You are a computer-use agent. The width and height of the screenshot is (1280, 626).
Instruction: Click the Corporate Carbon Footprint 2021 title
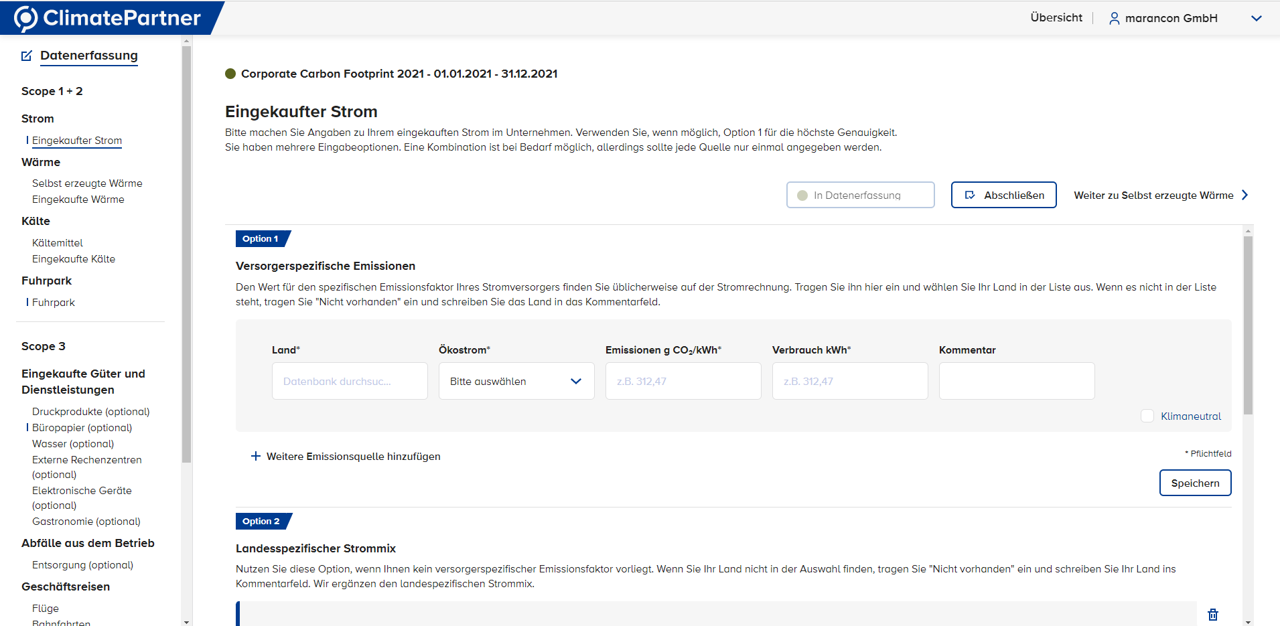(399, 74)
